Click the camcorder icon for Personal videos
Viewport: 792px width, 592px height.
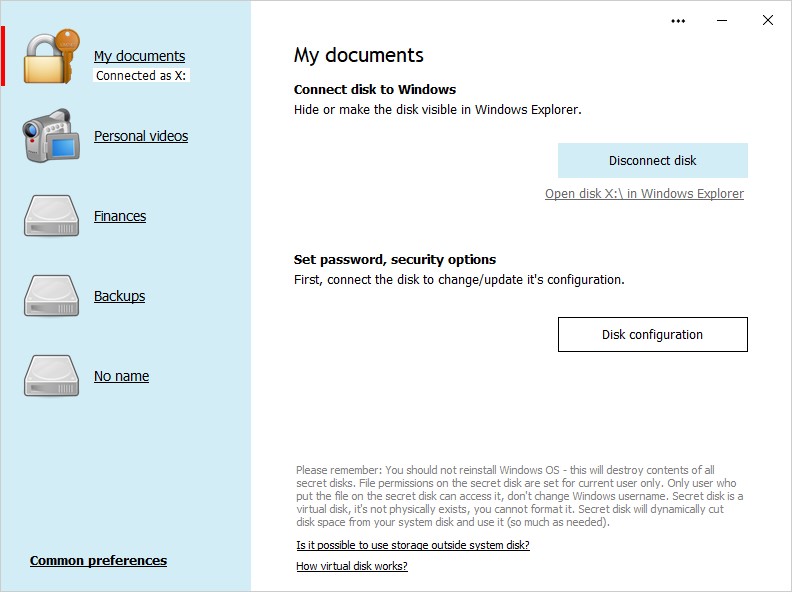click(51, 136)
